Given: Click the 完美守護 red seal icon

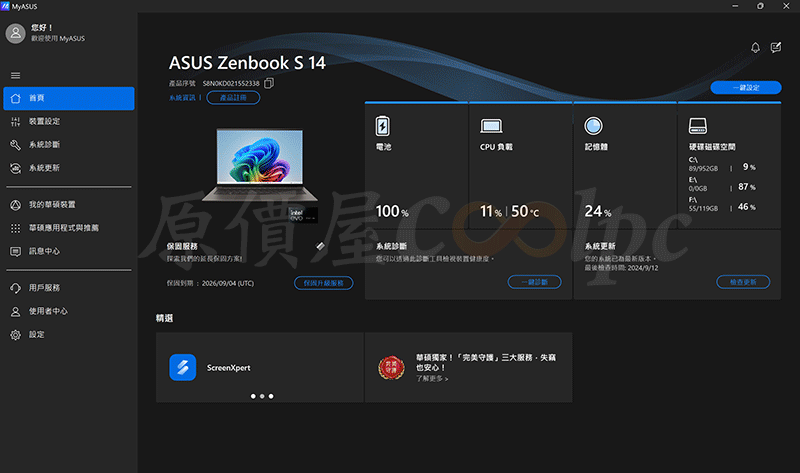Looking at the screenshot, I should pyautogui.click(x=391, y=367).
